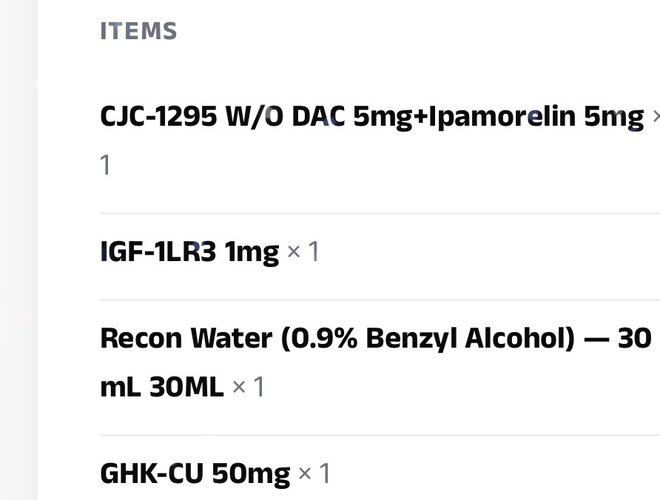This screenshot has width=660, height=500.
Task: Click the divider line below IGF-1LR3 item
Action: (x=380, y=300)
